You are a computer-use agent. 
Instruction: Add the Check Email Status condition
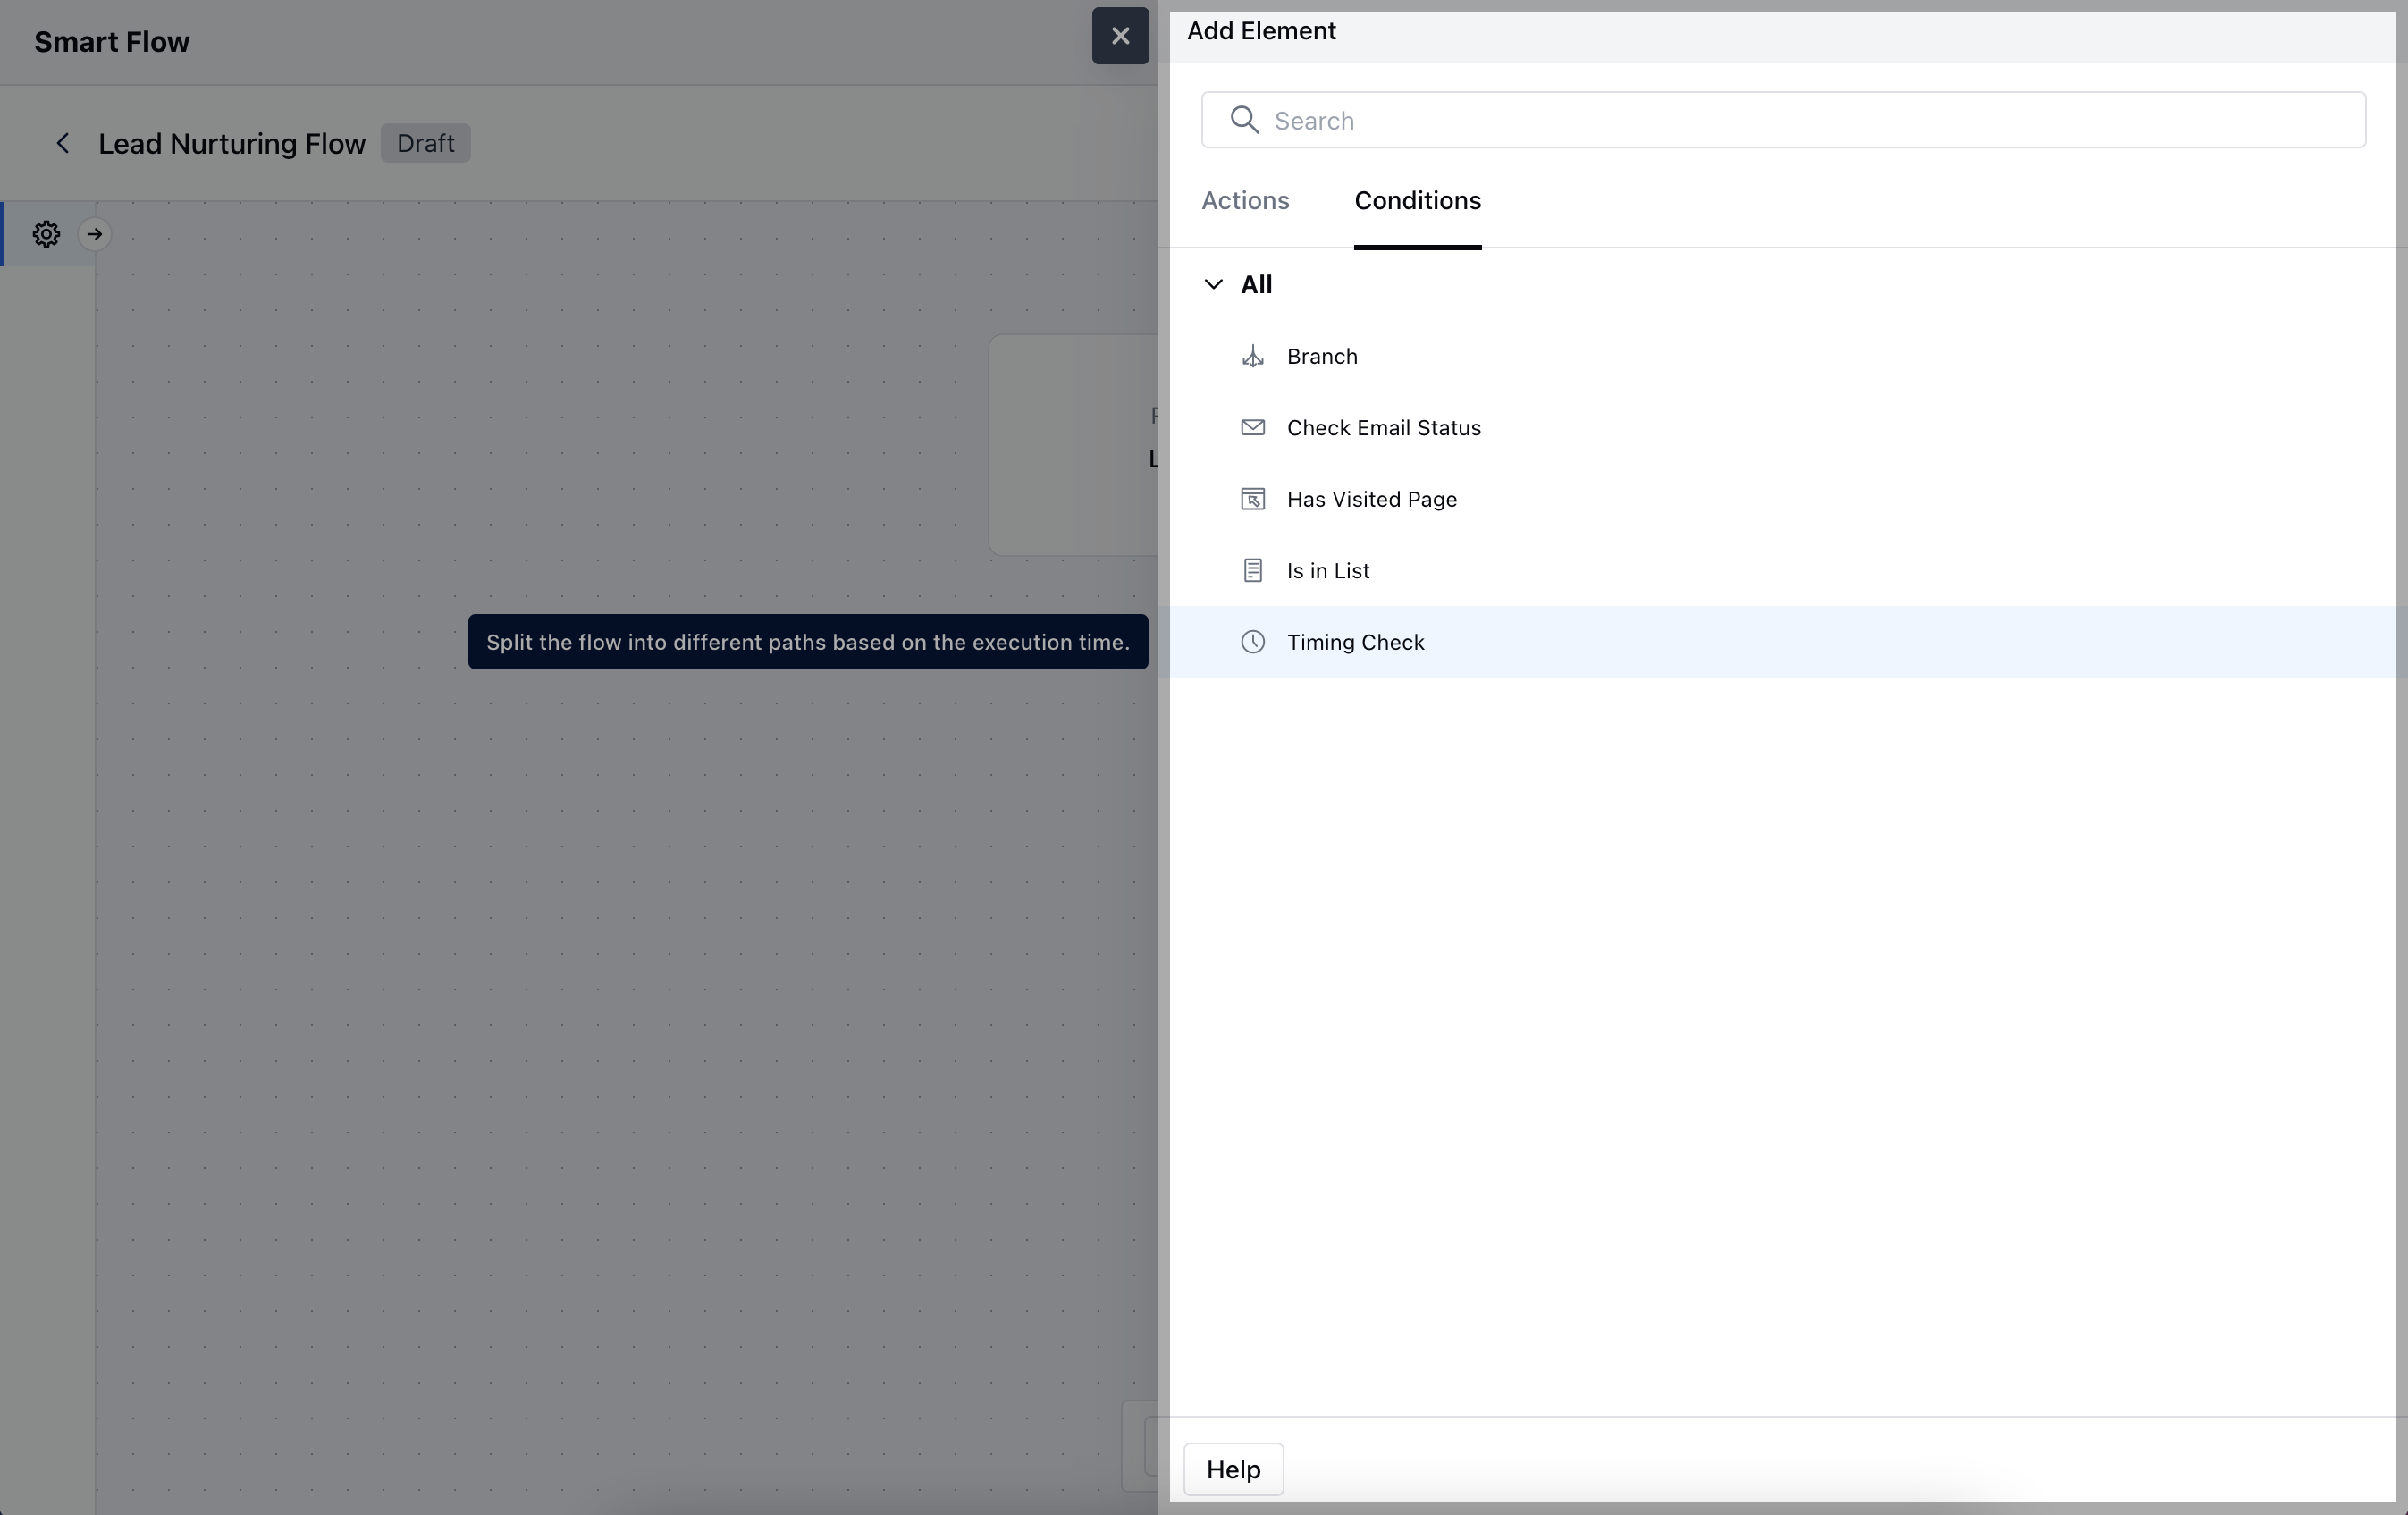[x=1383, y=428]
